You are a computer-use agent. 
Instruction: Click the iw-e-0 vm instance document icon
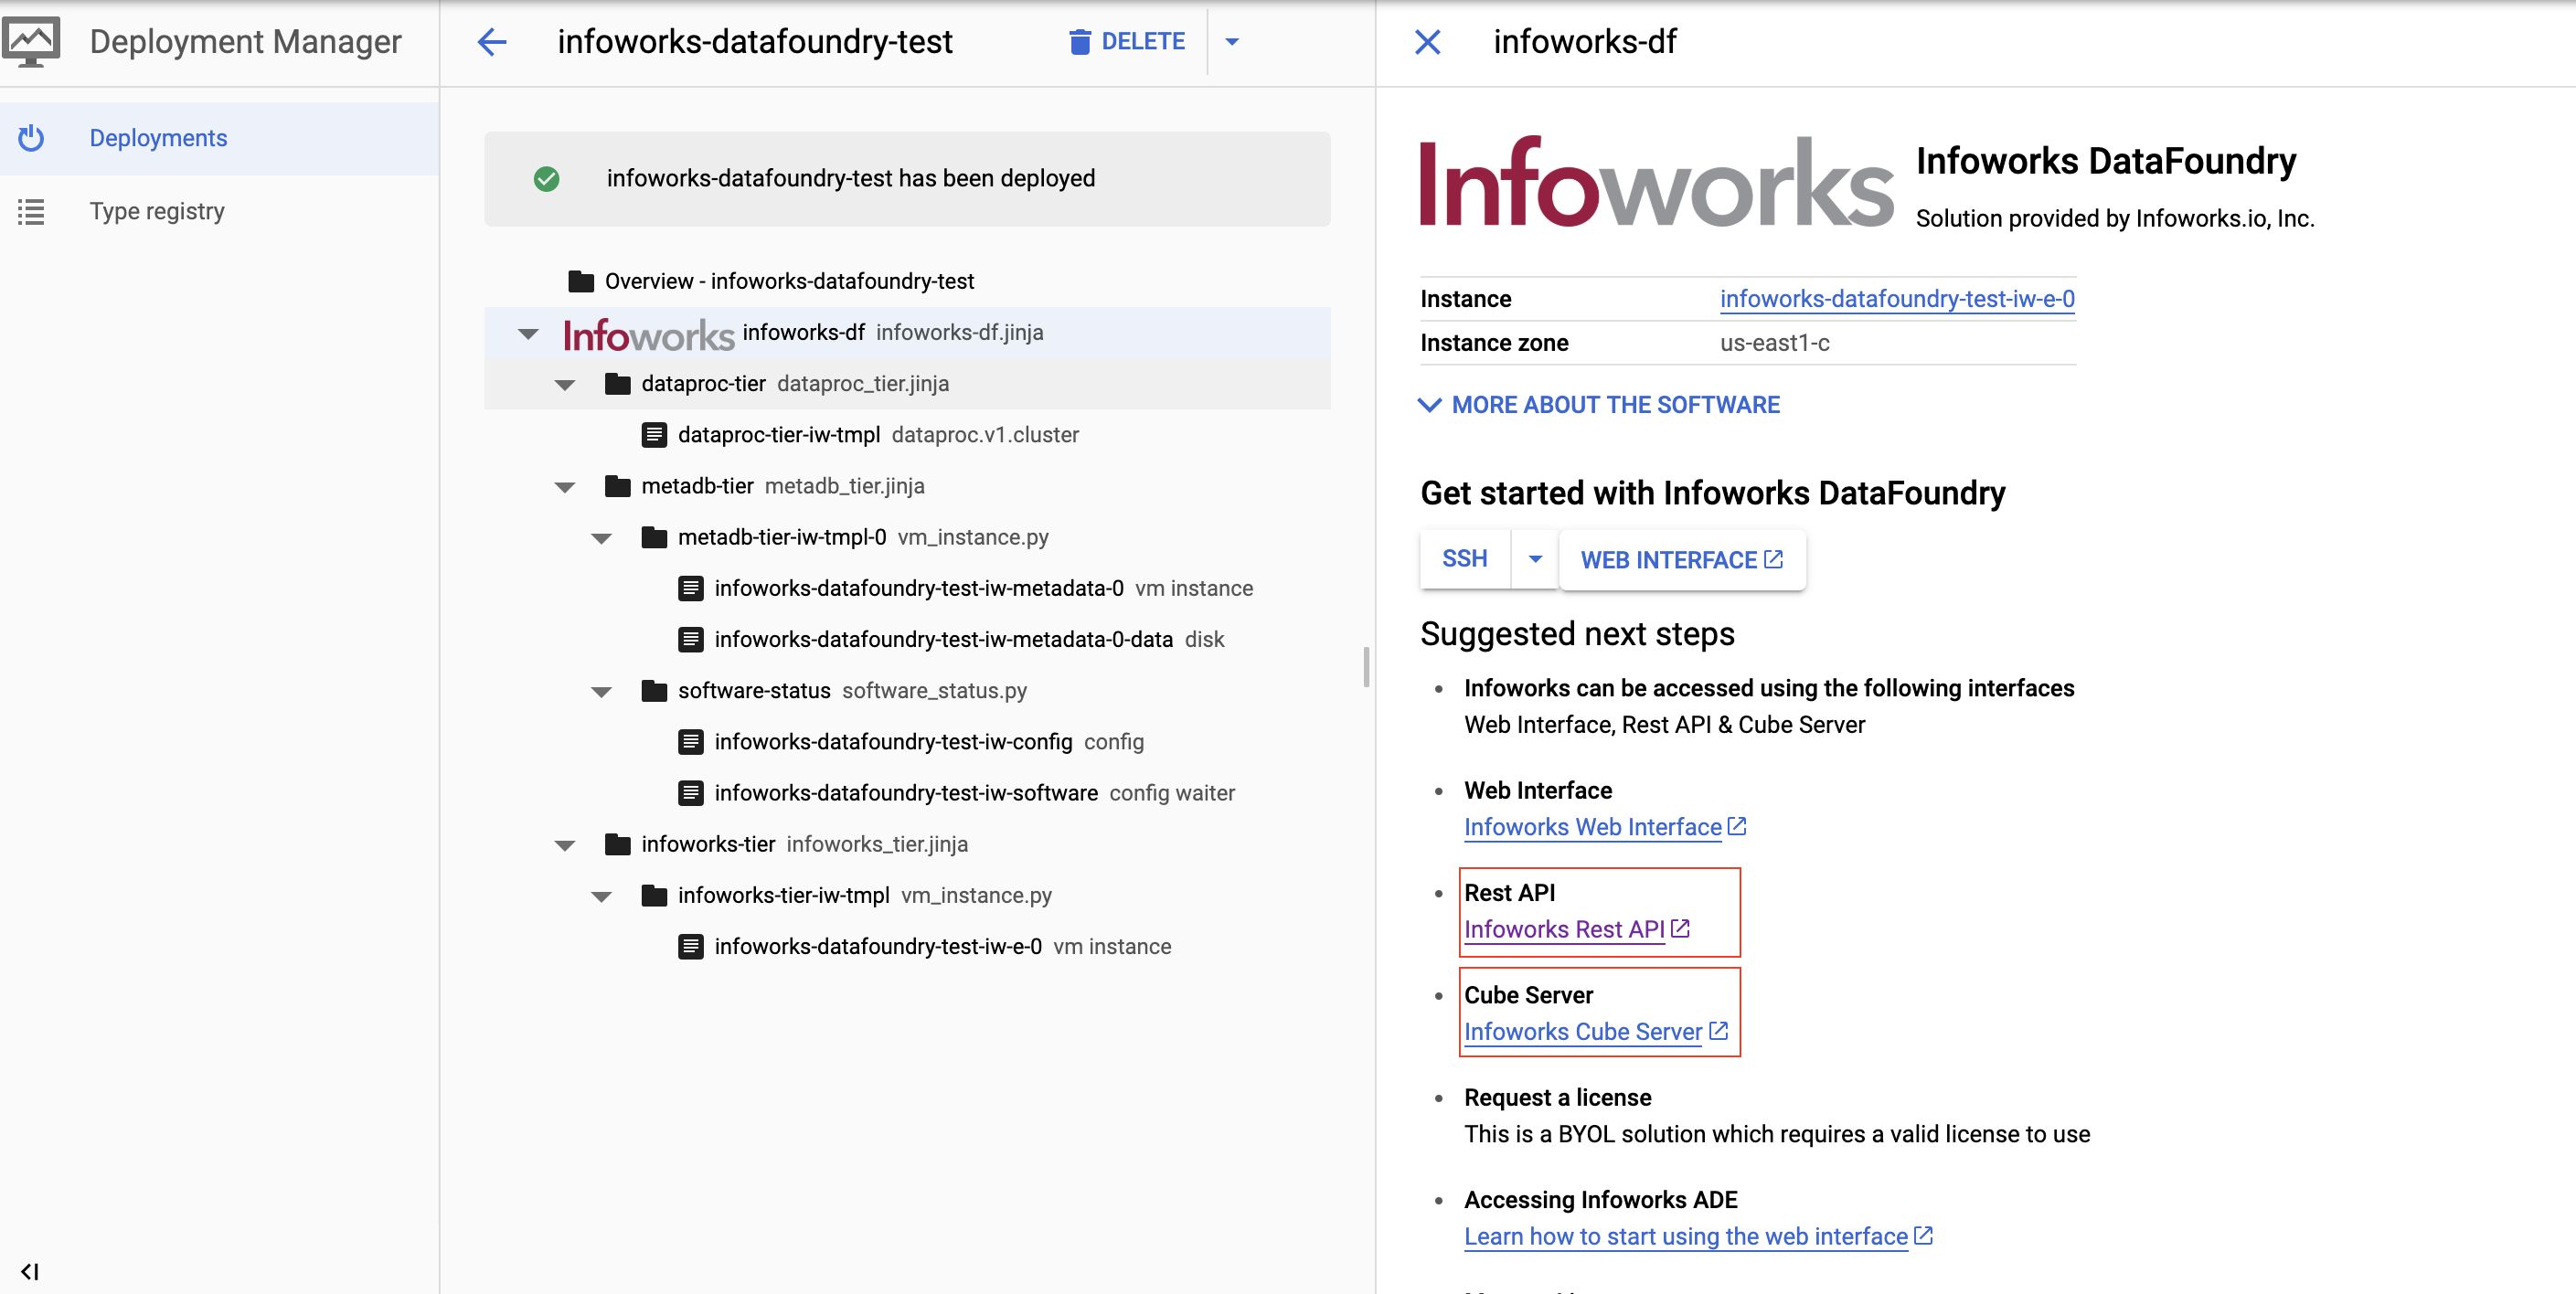[691, 946]
